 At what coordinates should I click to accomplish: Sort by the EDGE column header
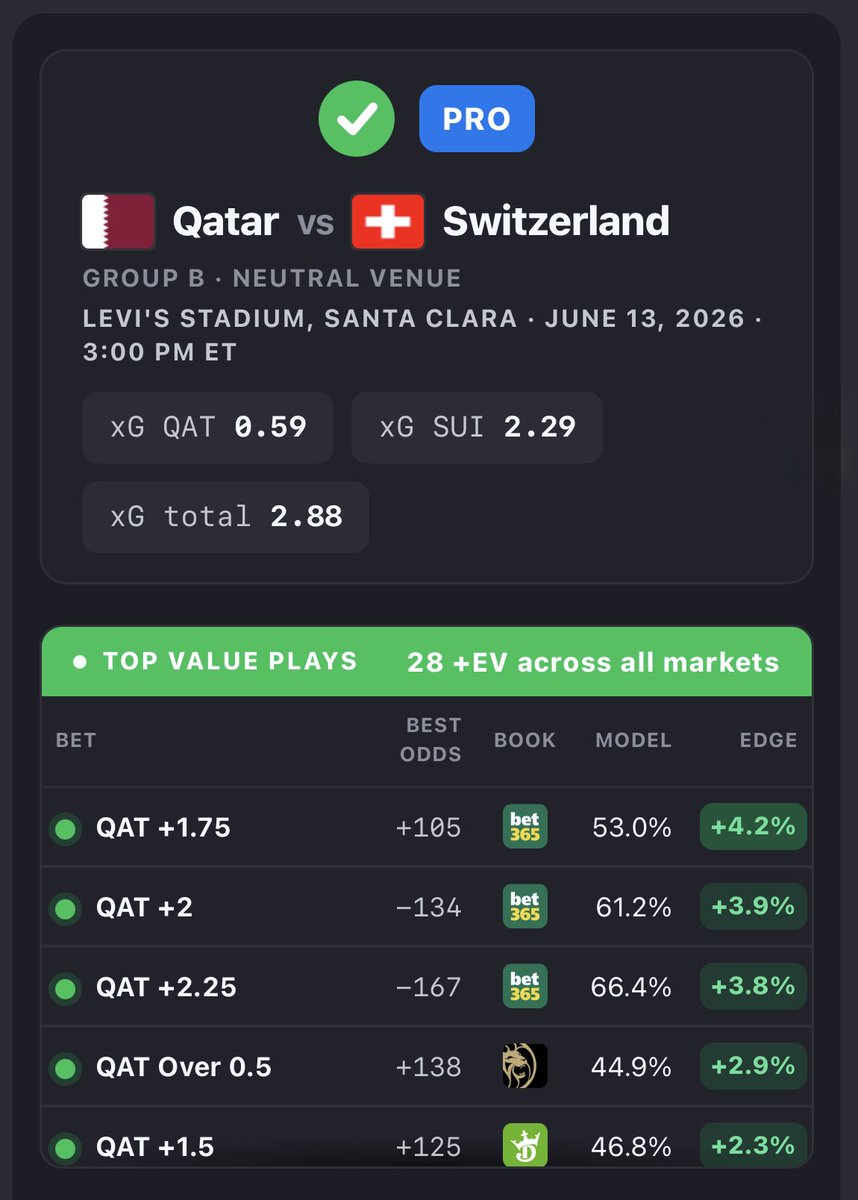tap(768, 741)
